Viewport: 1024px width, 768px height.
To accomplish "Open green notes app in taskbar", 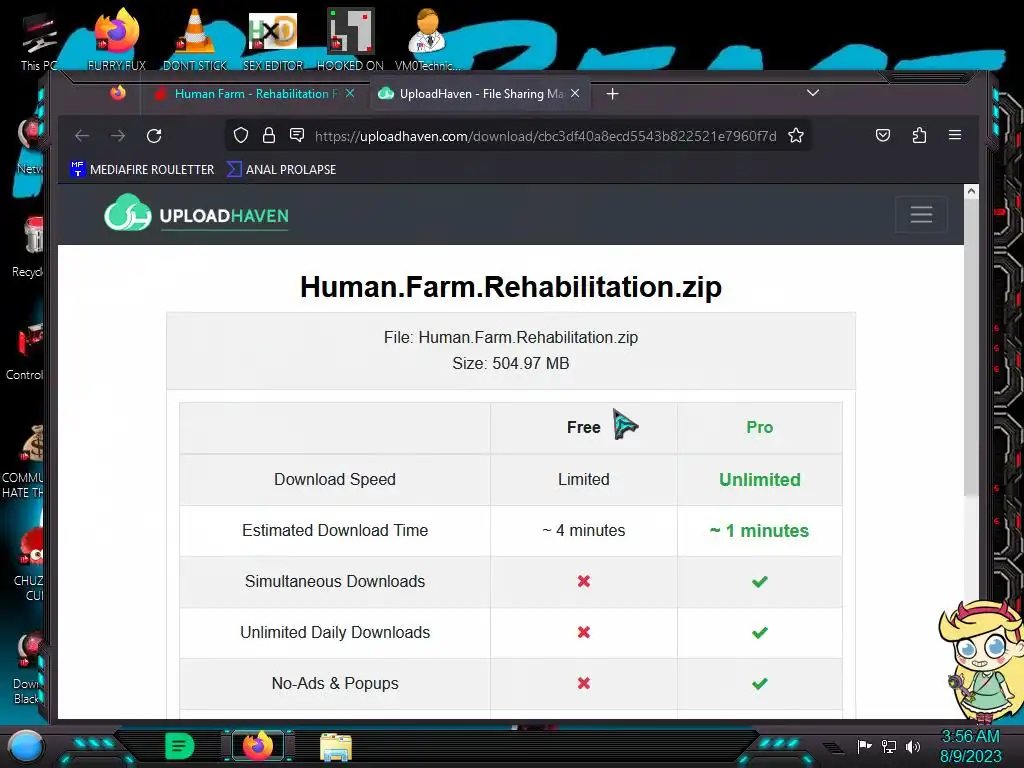I will (x=179, y=746).
